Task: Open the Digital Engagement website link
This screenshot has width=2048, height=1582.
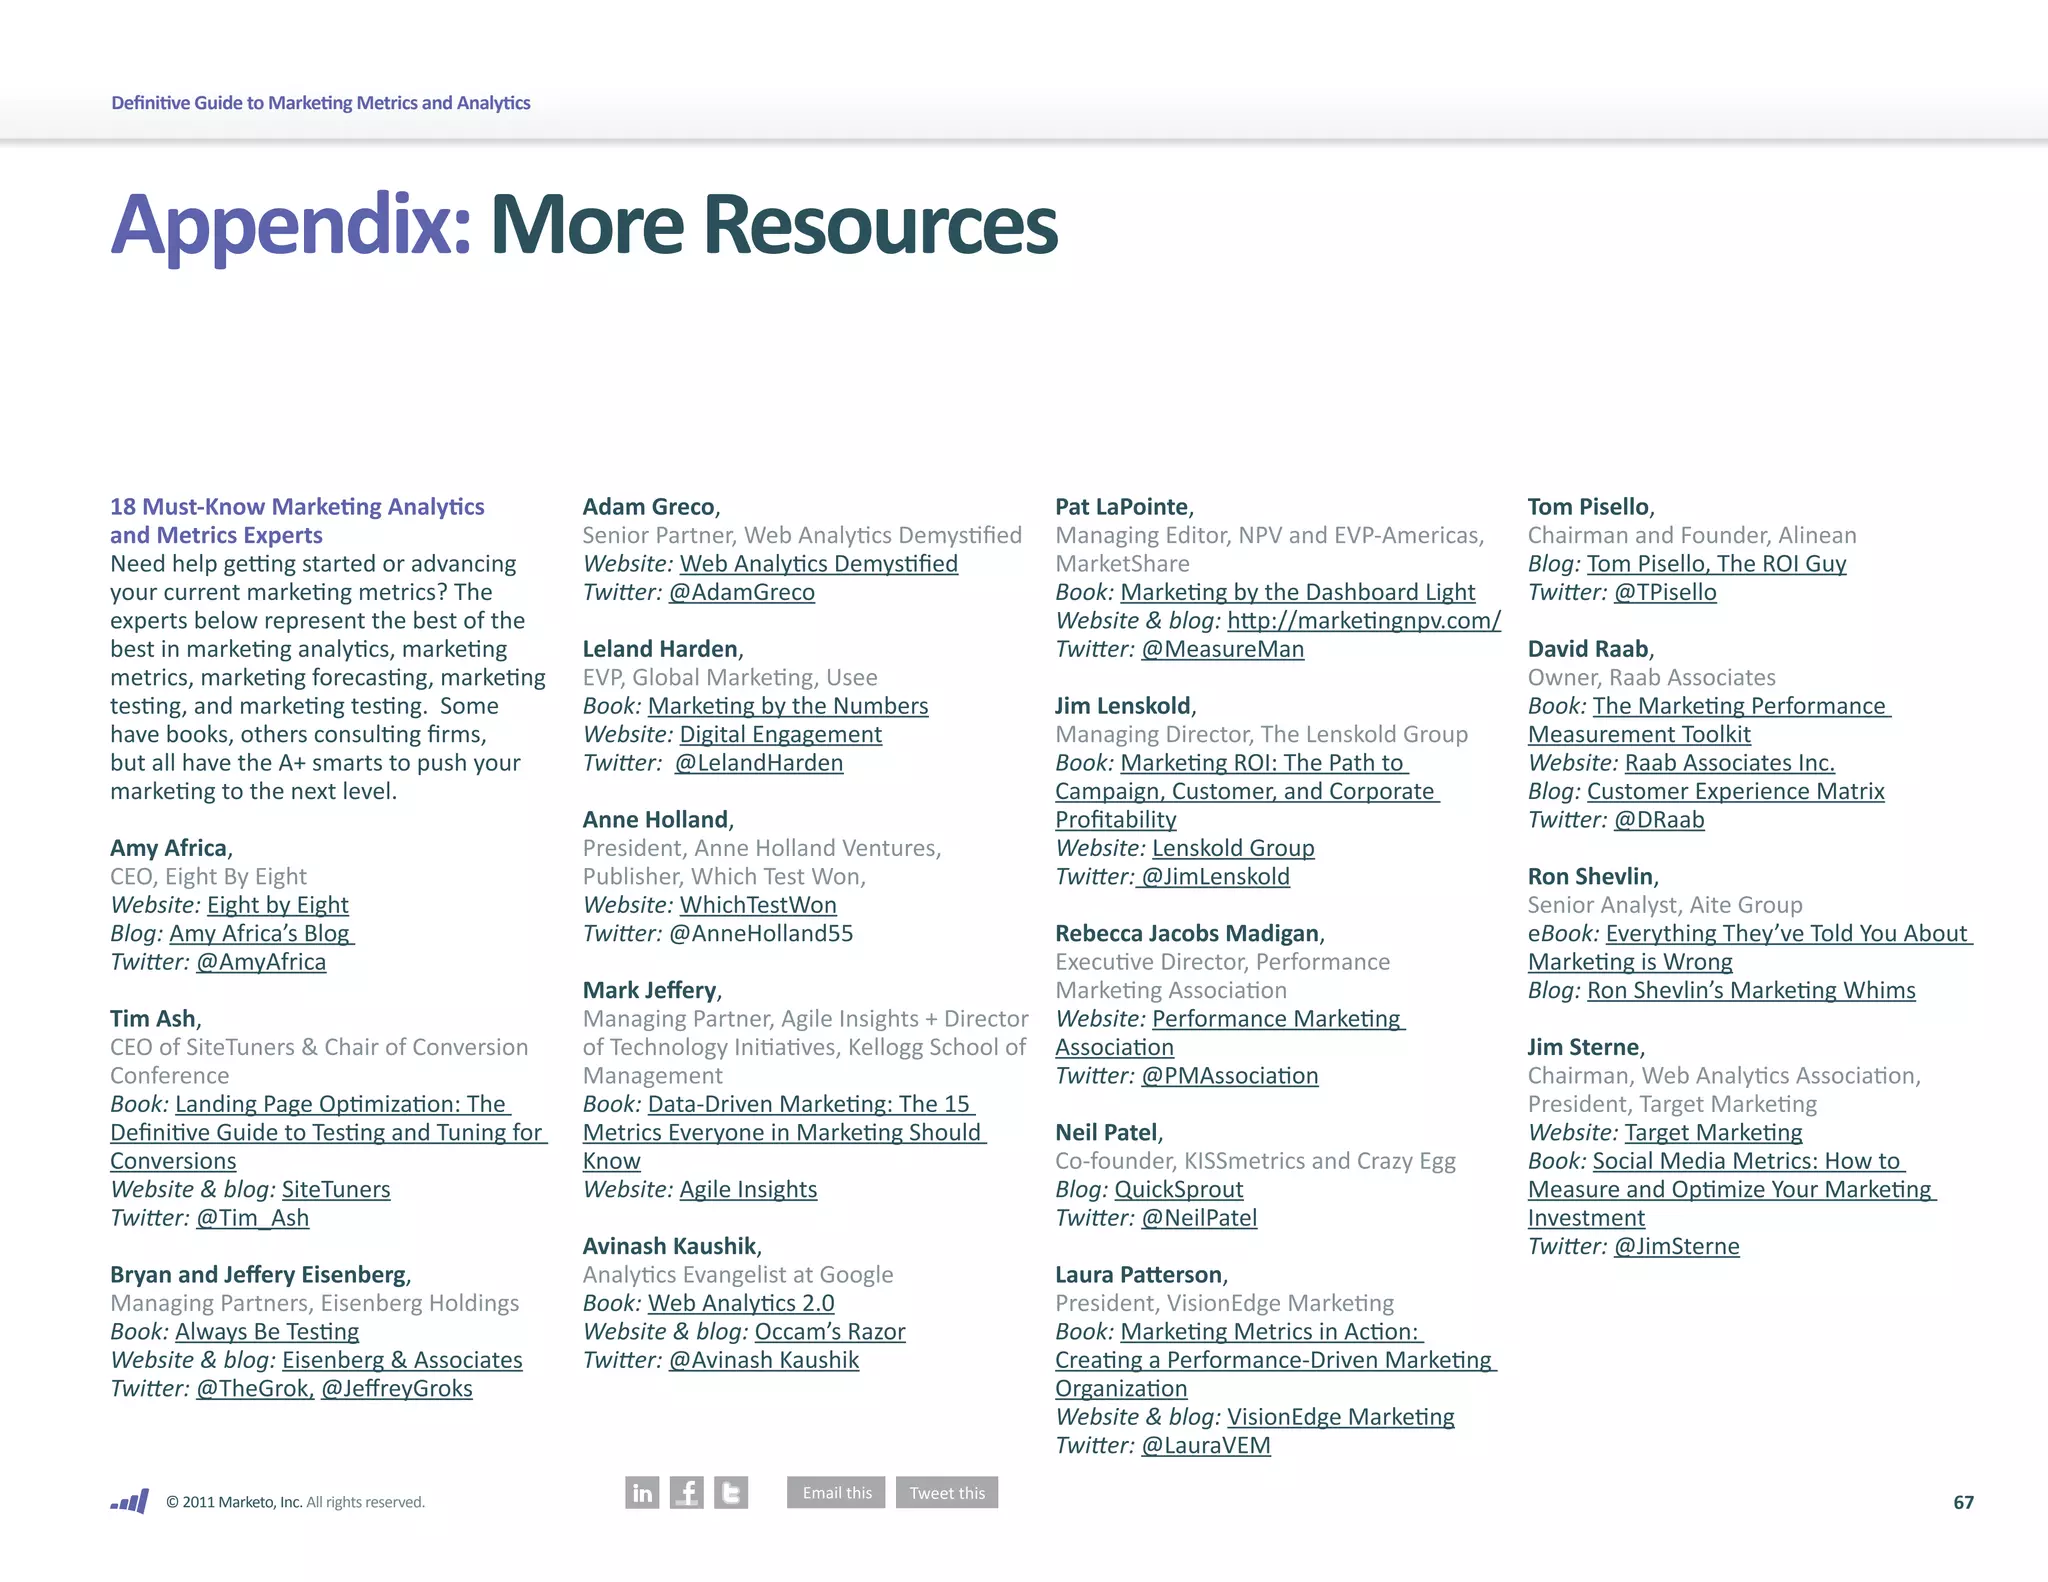Action: click(781, 734)
